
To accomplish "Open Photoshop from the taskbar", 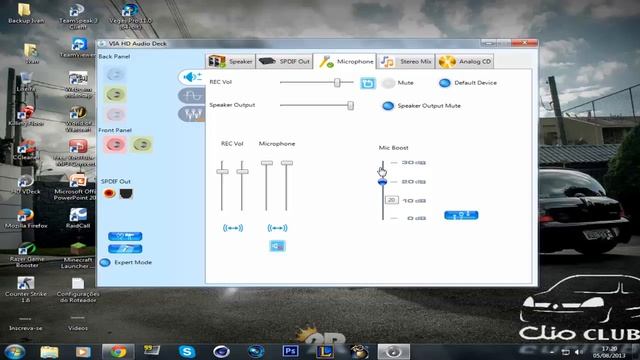I will 290,351.
